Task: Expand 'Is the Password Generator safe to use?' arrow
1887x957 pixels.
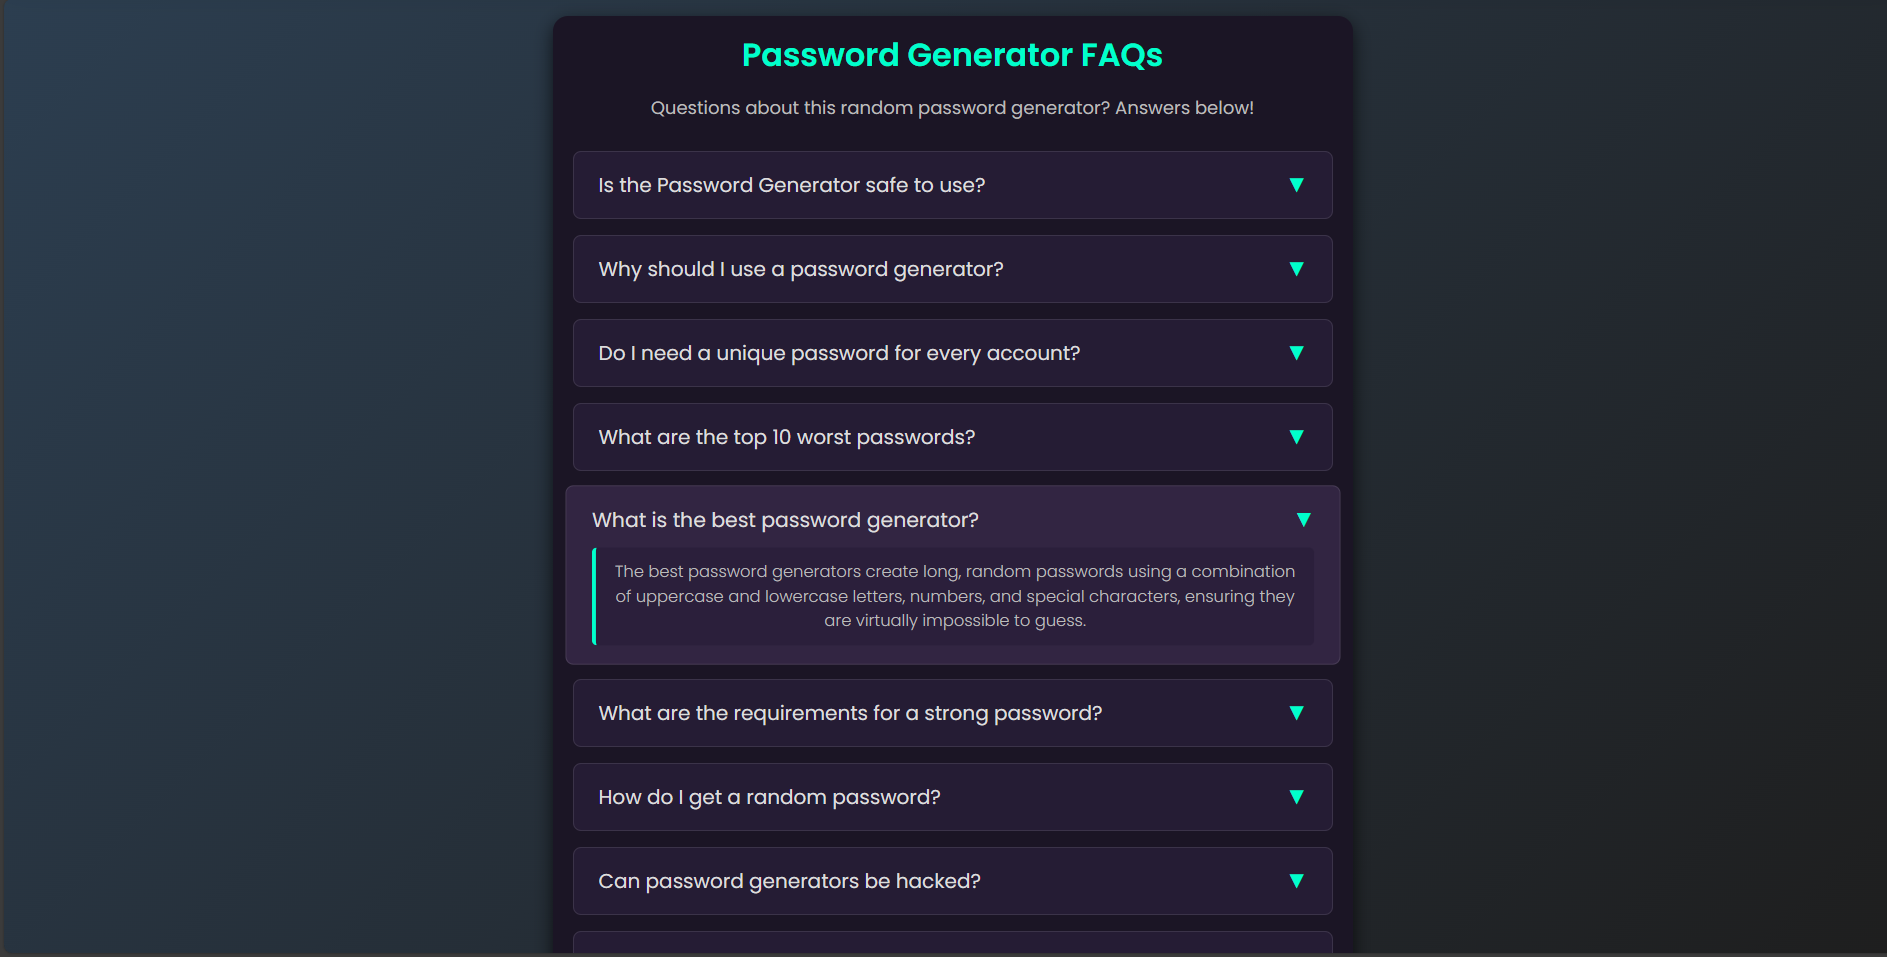Action: pyautogui.click(x=1296, y=185)
